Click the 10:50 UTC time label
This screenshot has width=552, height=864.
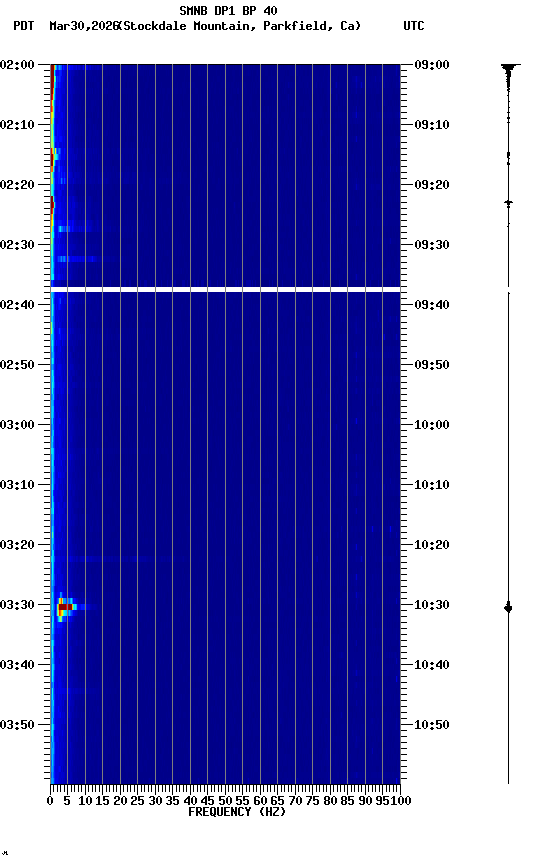click(432, 725)
